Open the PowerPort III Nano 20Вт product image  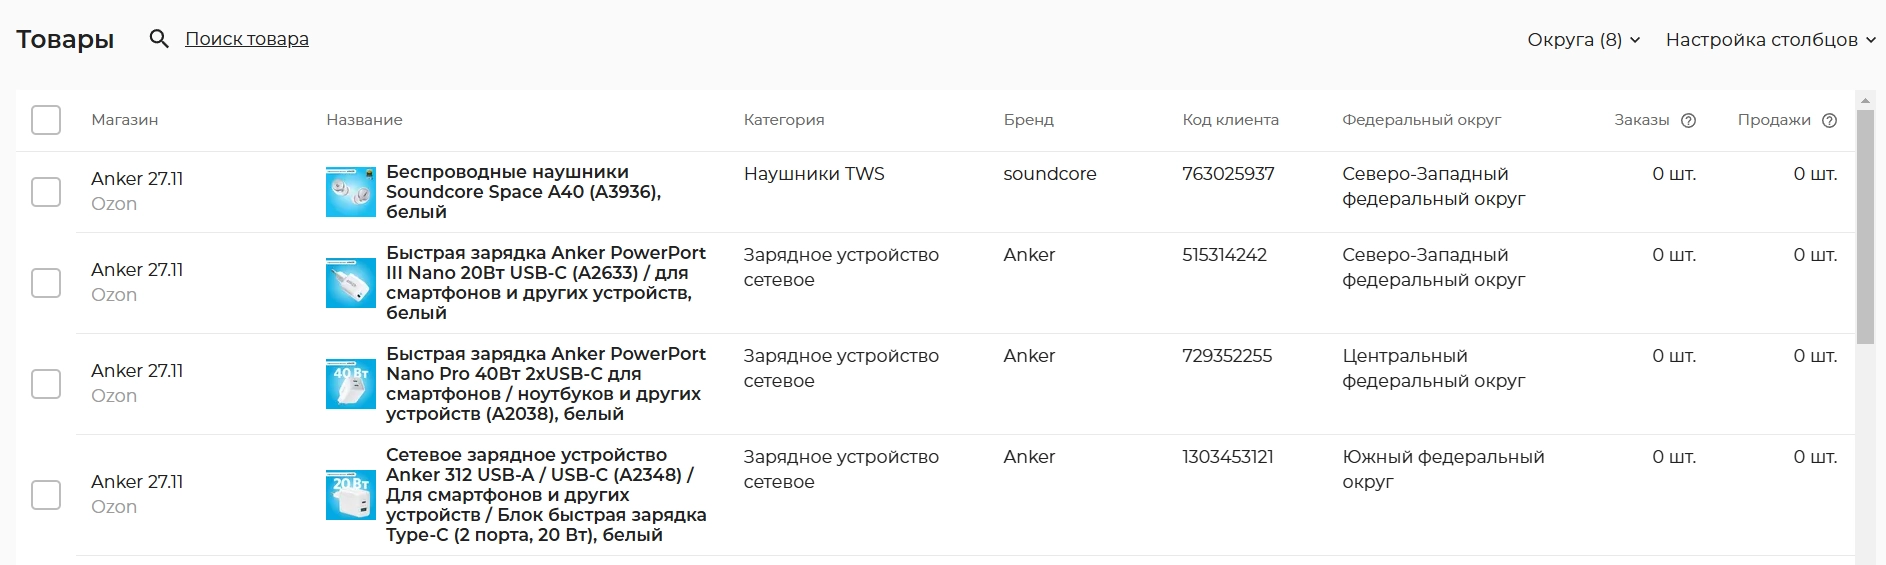350,283
